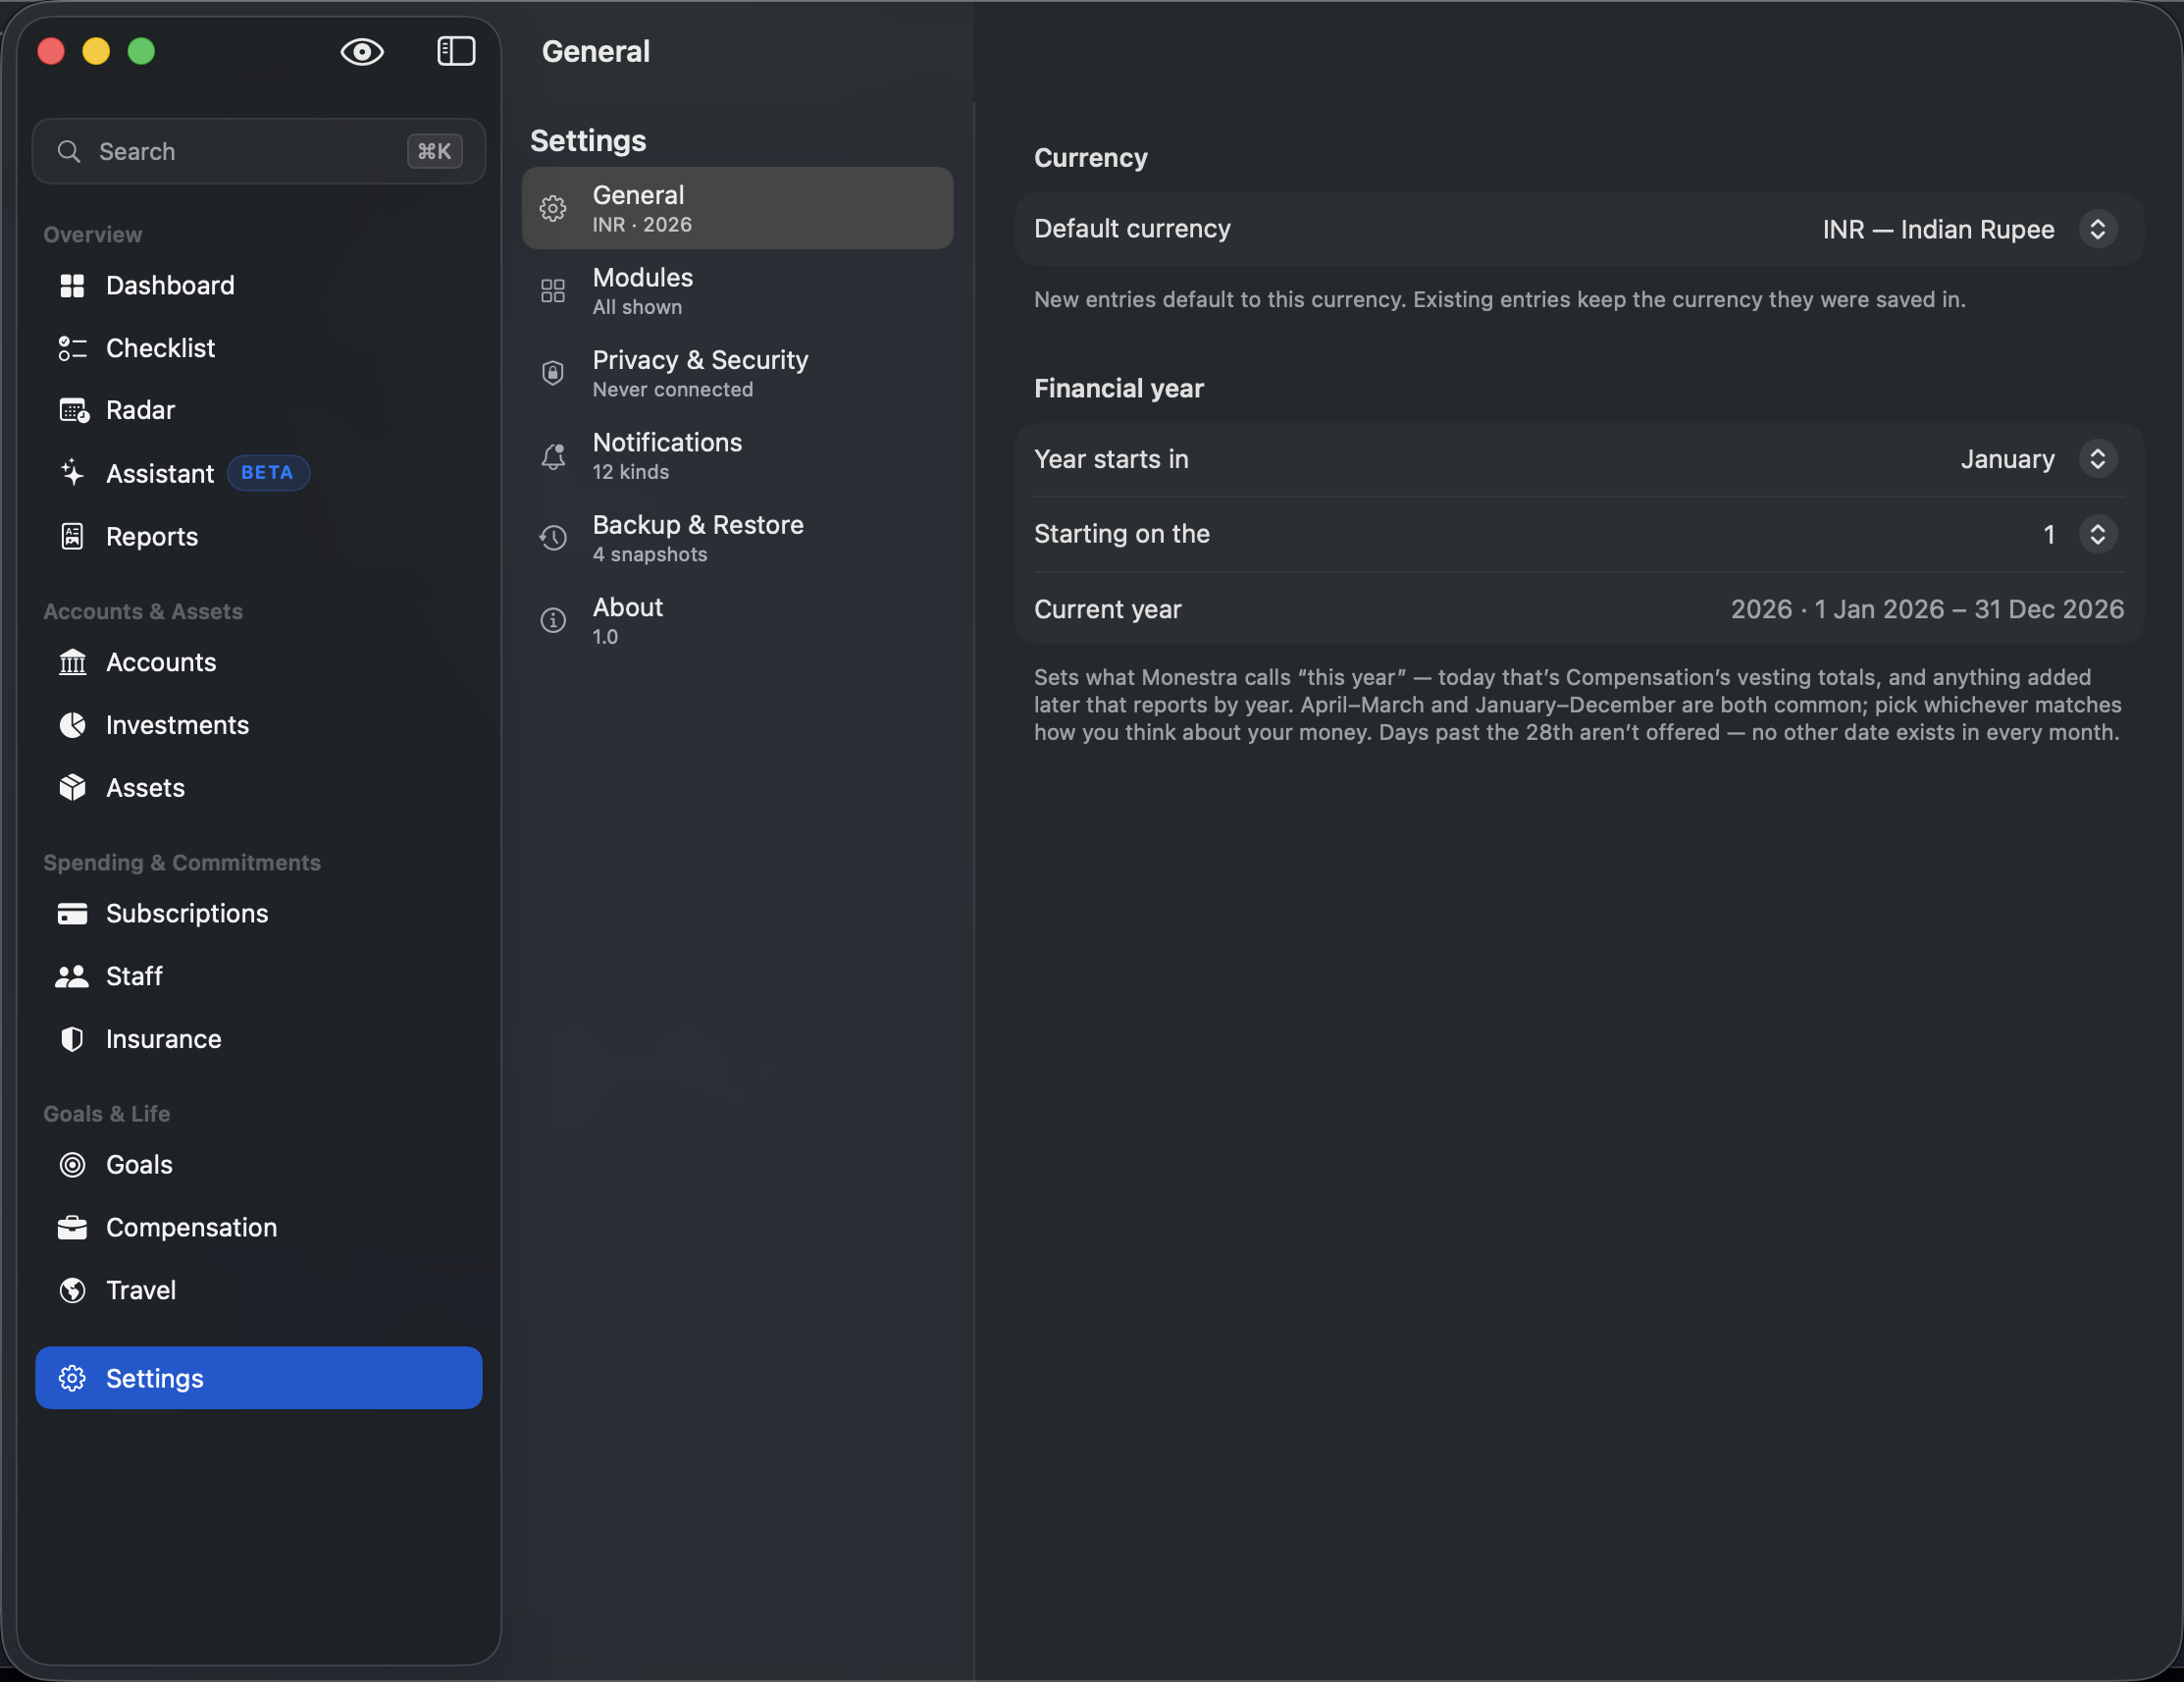Click the Insurance shield icon
The height and width of the screenshot is (1682, 2184).
[x=72, y=1040]
